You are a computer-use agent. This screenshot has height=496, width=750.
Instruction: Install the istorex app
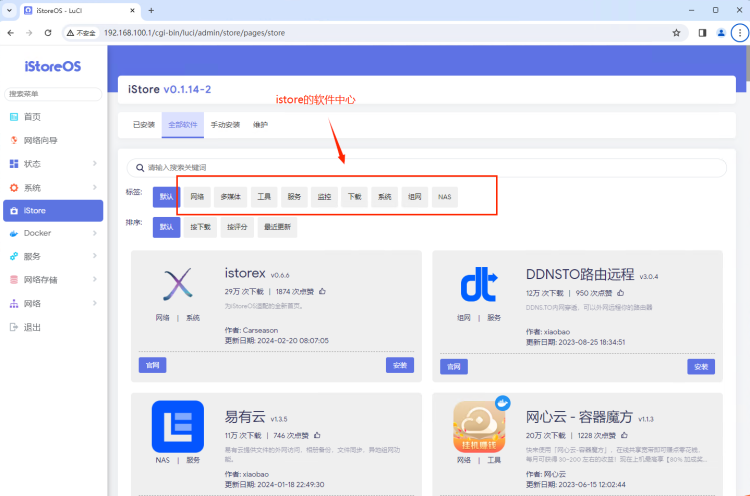(x=400, y=365)
